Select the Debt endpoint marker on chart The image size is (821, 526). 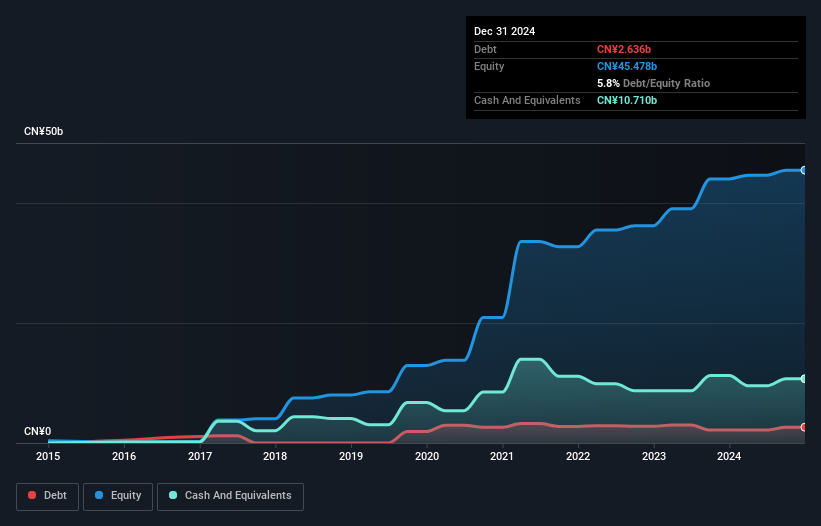tap(804, 427)
